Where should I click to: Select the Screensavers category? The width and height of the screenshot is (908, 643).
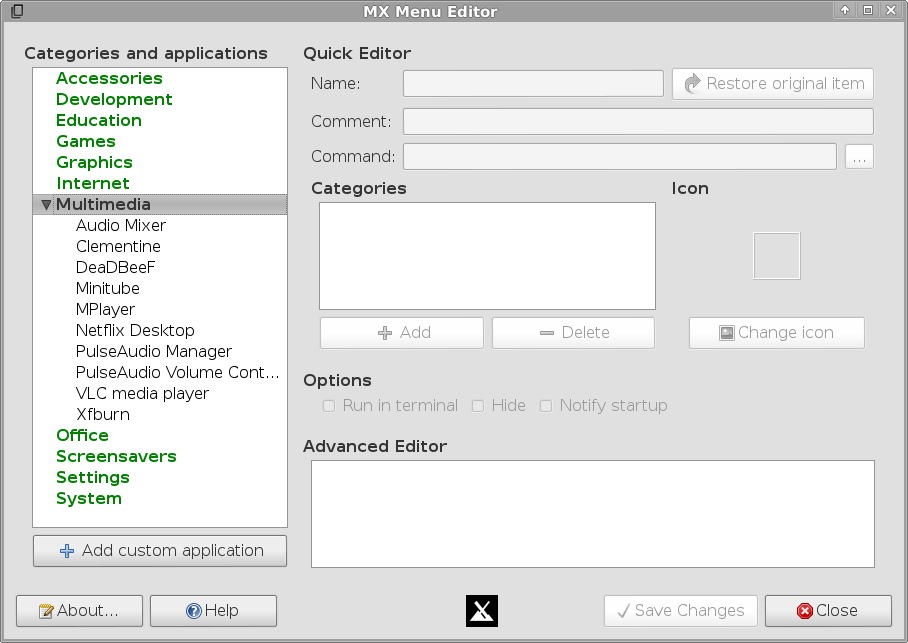click(116, 456)
